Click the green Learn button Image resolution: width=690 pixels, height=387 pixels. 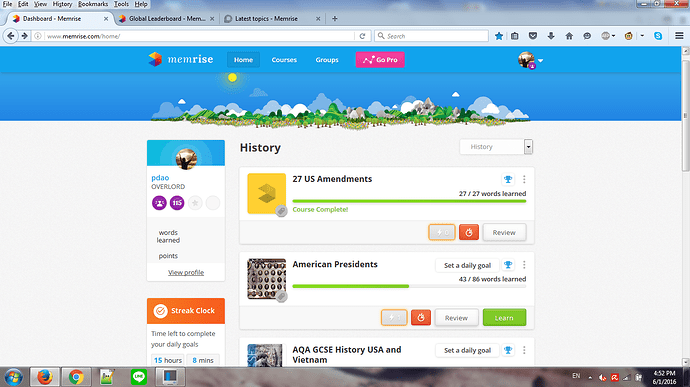[504, 317]
